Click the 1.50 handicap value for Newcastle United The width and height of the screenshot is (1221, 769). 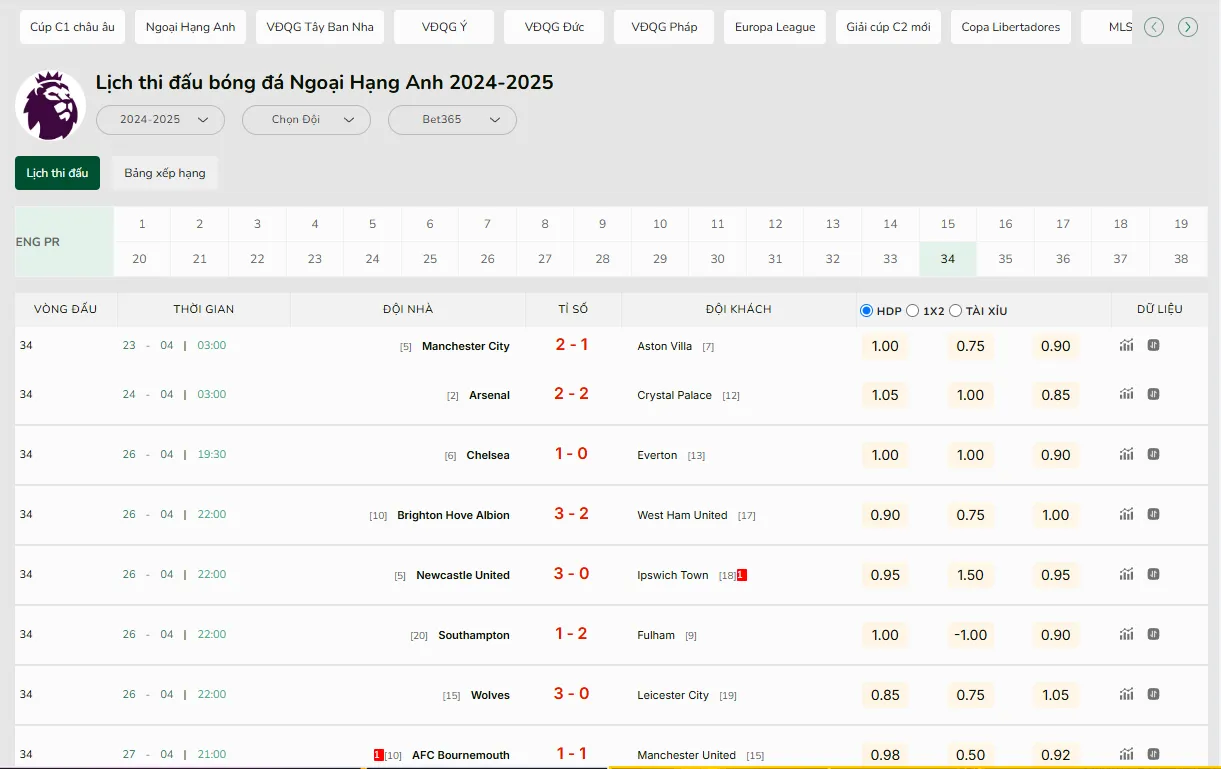pos(970,575)
